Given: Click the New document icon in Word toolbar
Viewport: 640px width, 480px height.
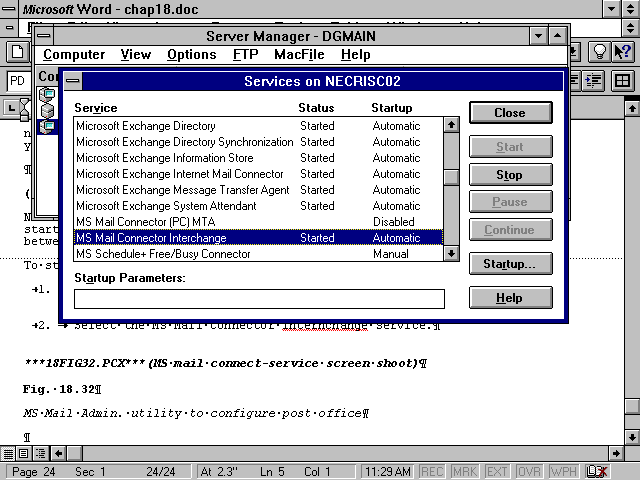Looking at the screenshot, I should coord(18,52).
